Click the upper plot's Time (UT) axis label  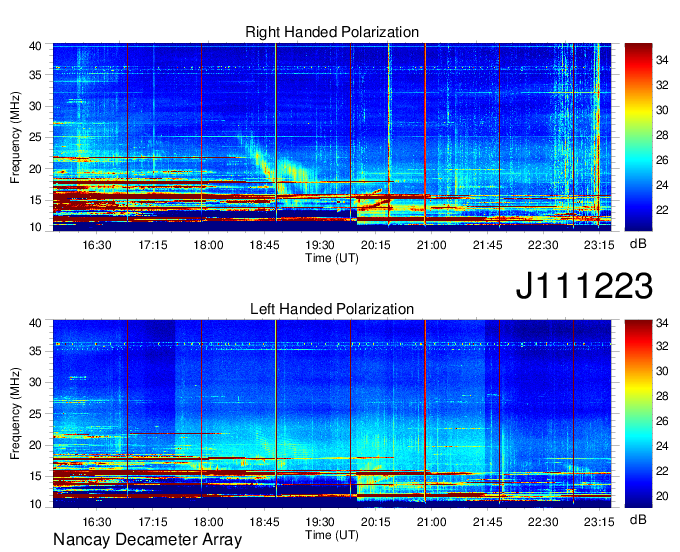pyautogui.click(x=332, y=258)
